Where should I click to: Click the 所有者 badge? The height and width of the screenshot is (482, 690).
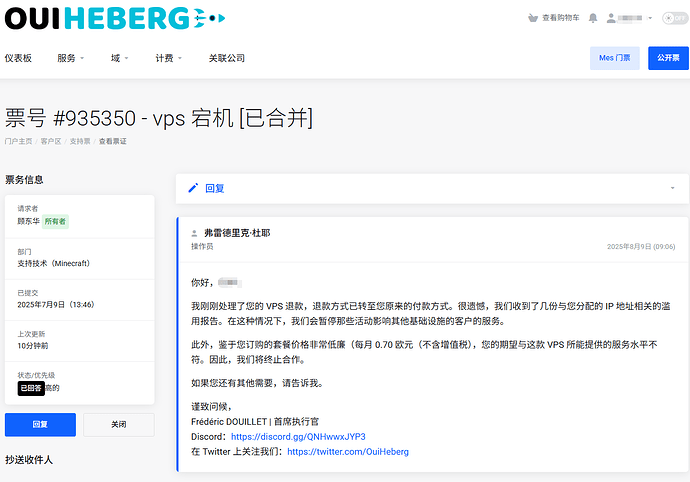point(55,221)
